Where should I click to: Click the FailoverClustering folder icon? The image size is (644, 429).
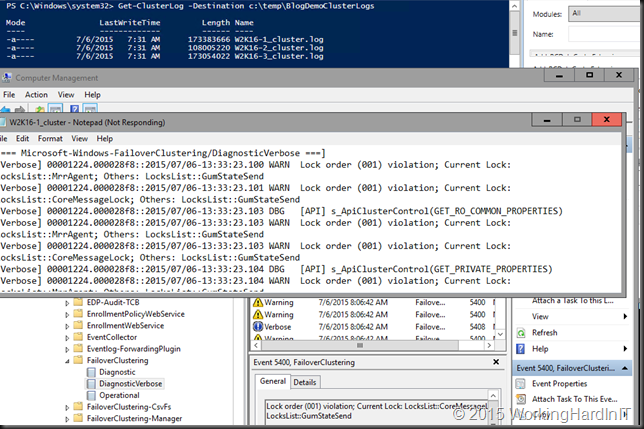pos(78,360)
